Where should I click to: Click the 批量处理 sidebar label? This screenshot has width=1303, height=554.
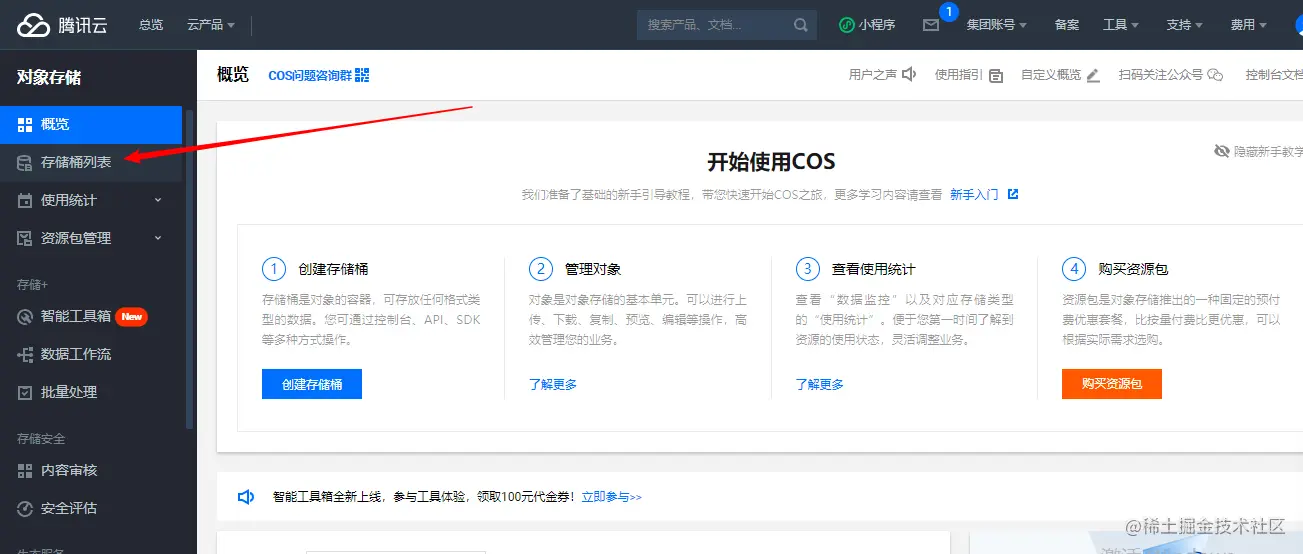click(x=69, y=392)
